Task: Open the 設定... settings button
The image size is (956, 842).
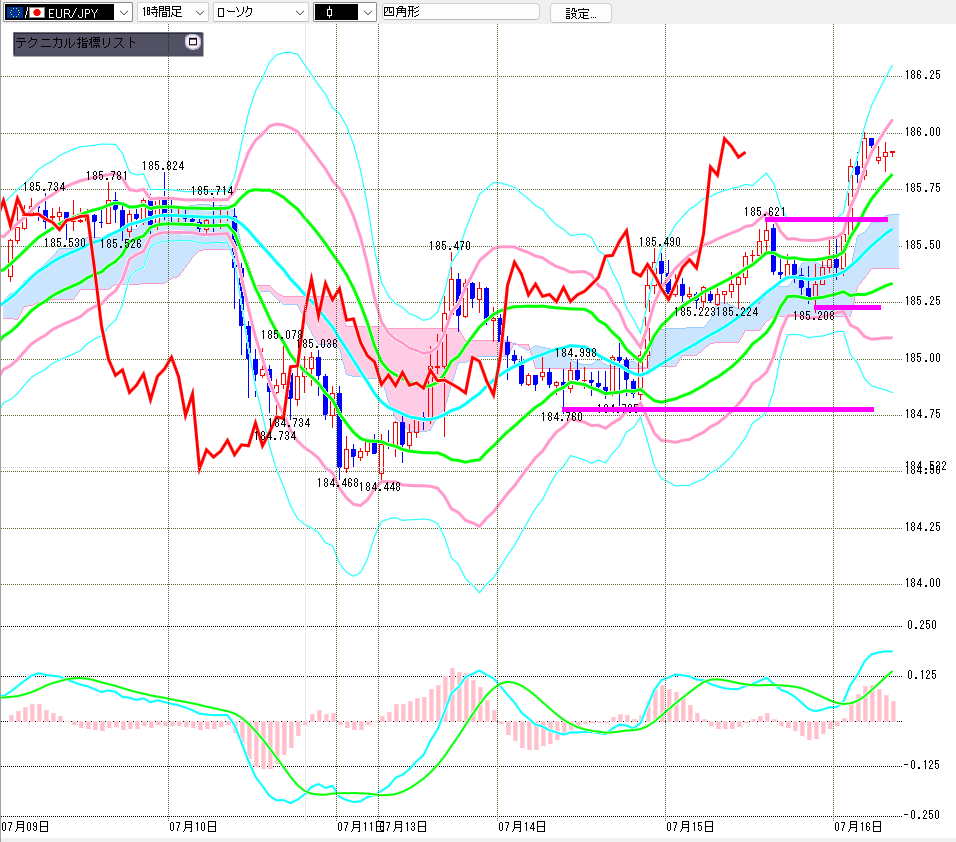Action: pyautogui.click(x=580, y=13)
